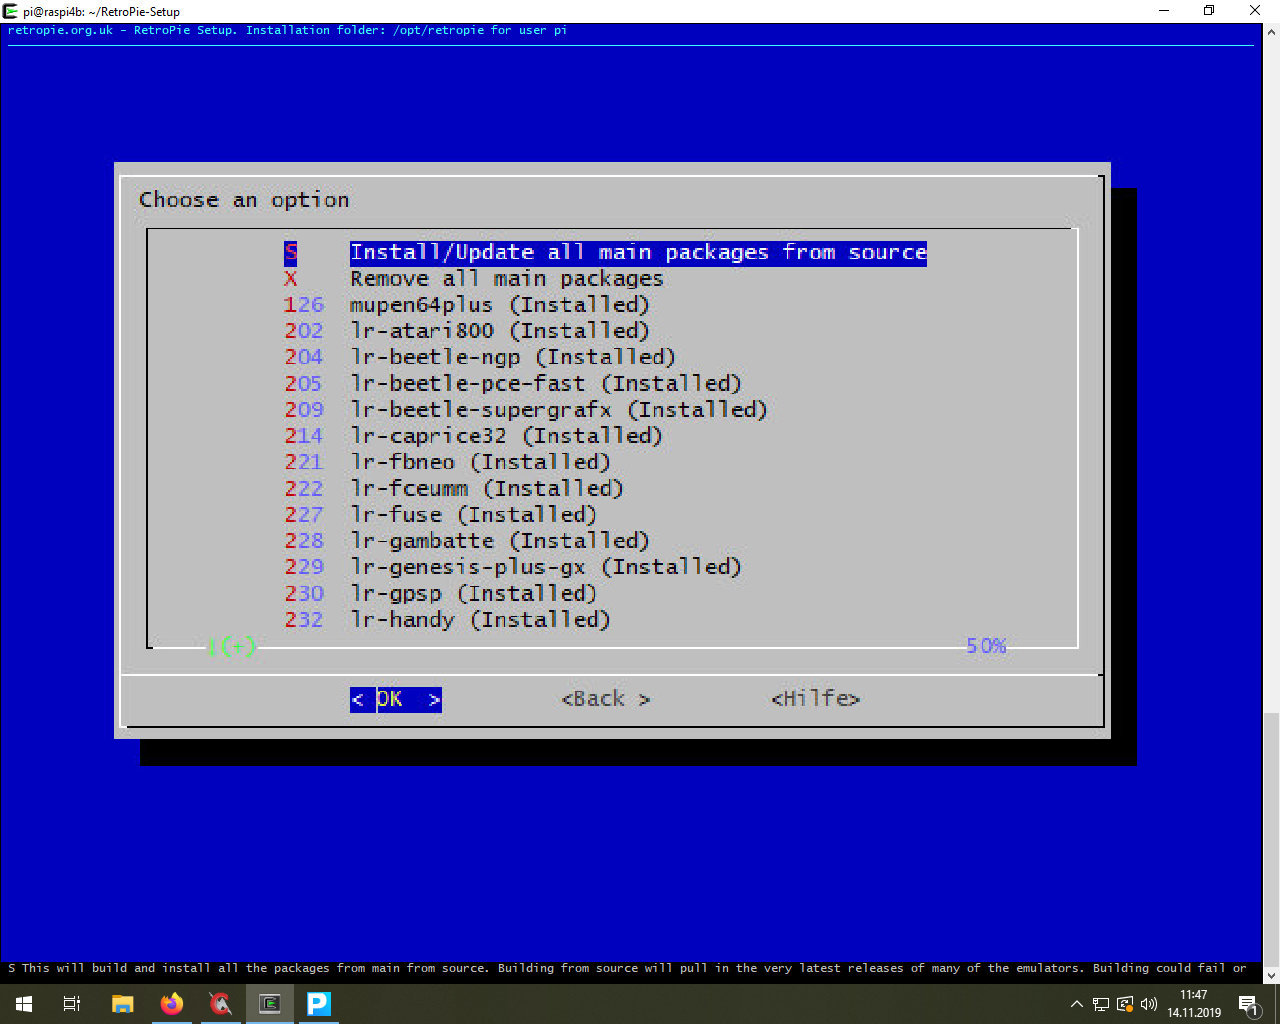Open the Windows Start menu
Image resolution: width=1280 pixels, height=1024 pixels.
tap(24, 1004)
